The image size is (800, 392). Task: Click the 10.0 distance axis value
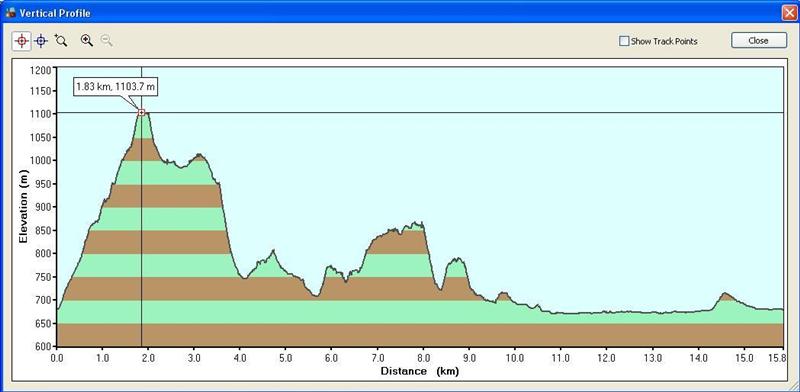(x=515, y=358)
